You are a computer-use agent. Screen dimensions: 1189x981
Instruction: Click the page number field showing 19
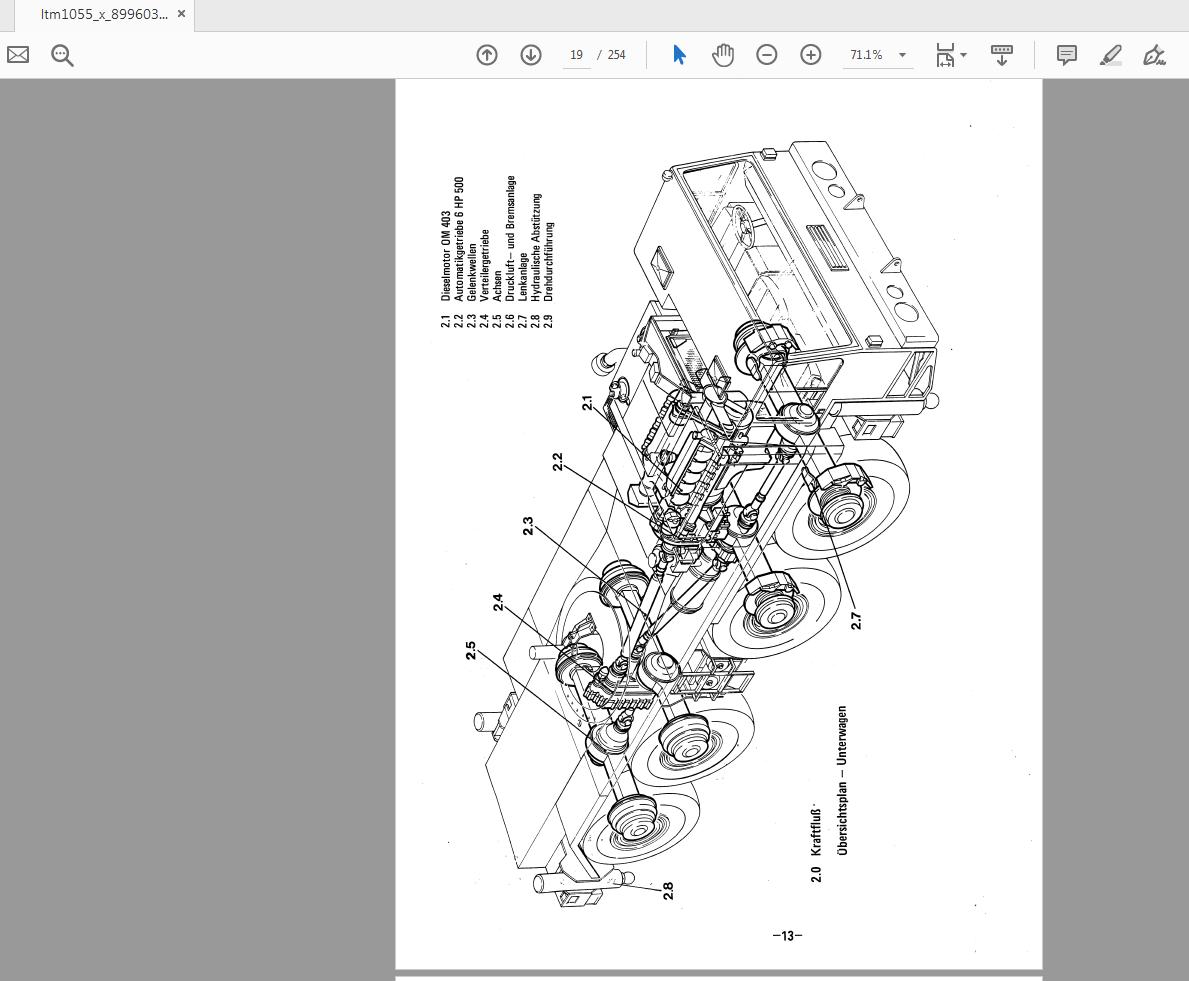click(576, 55)
